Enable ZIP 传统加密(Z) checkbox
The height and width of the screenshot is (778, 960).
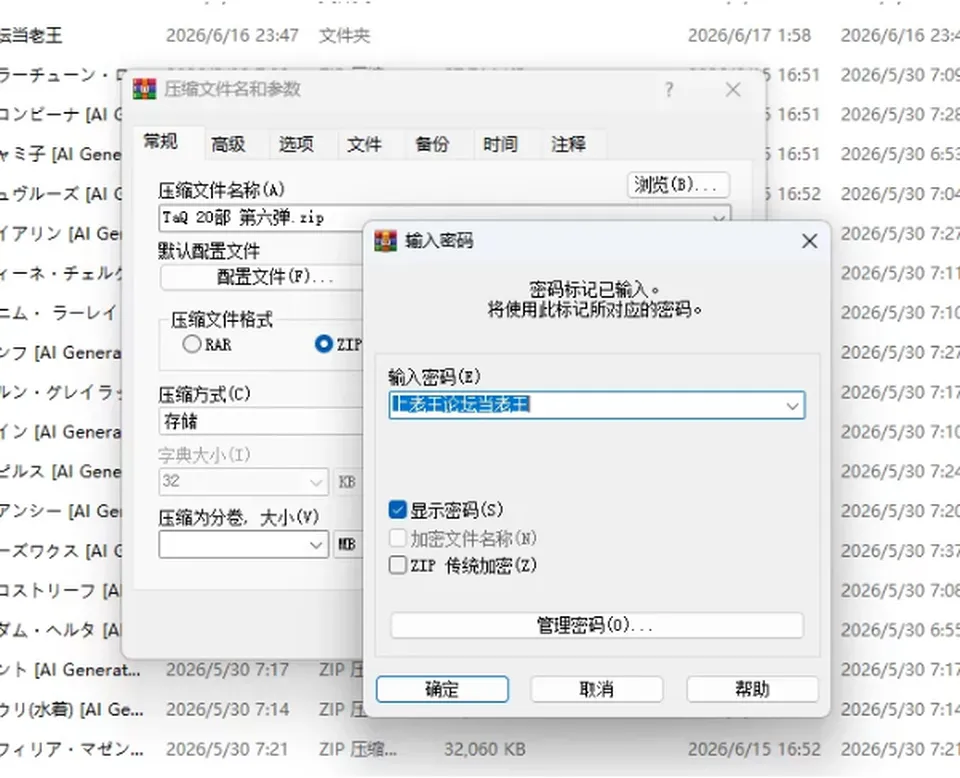click(397, 564)
